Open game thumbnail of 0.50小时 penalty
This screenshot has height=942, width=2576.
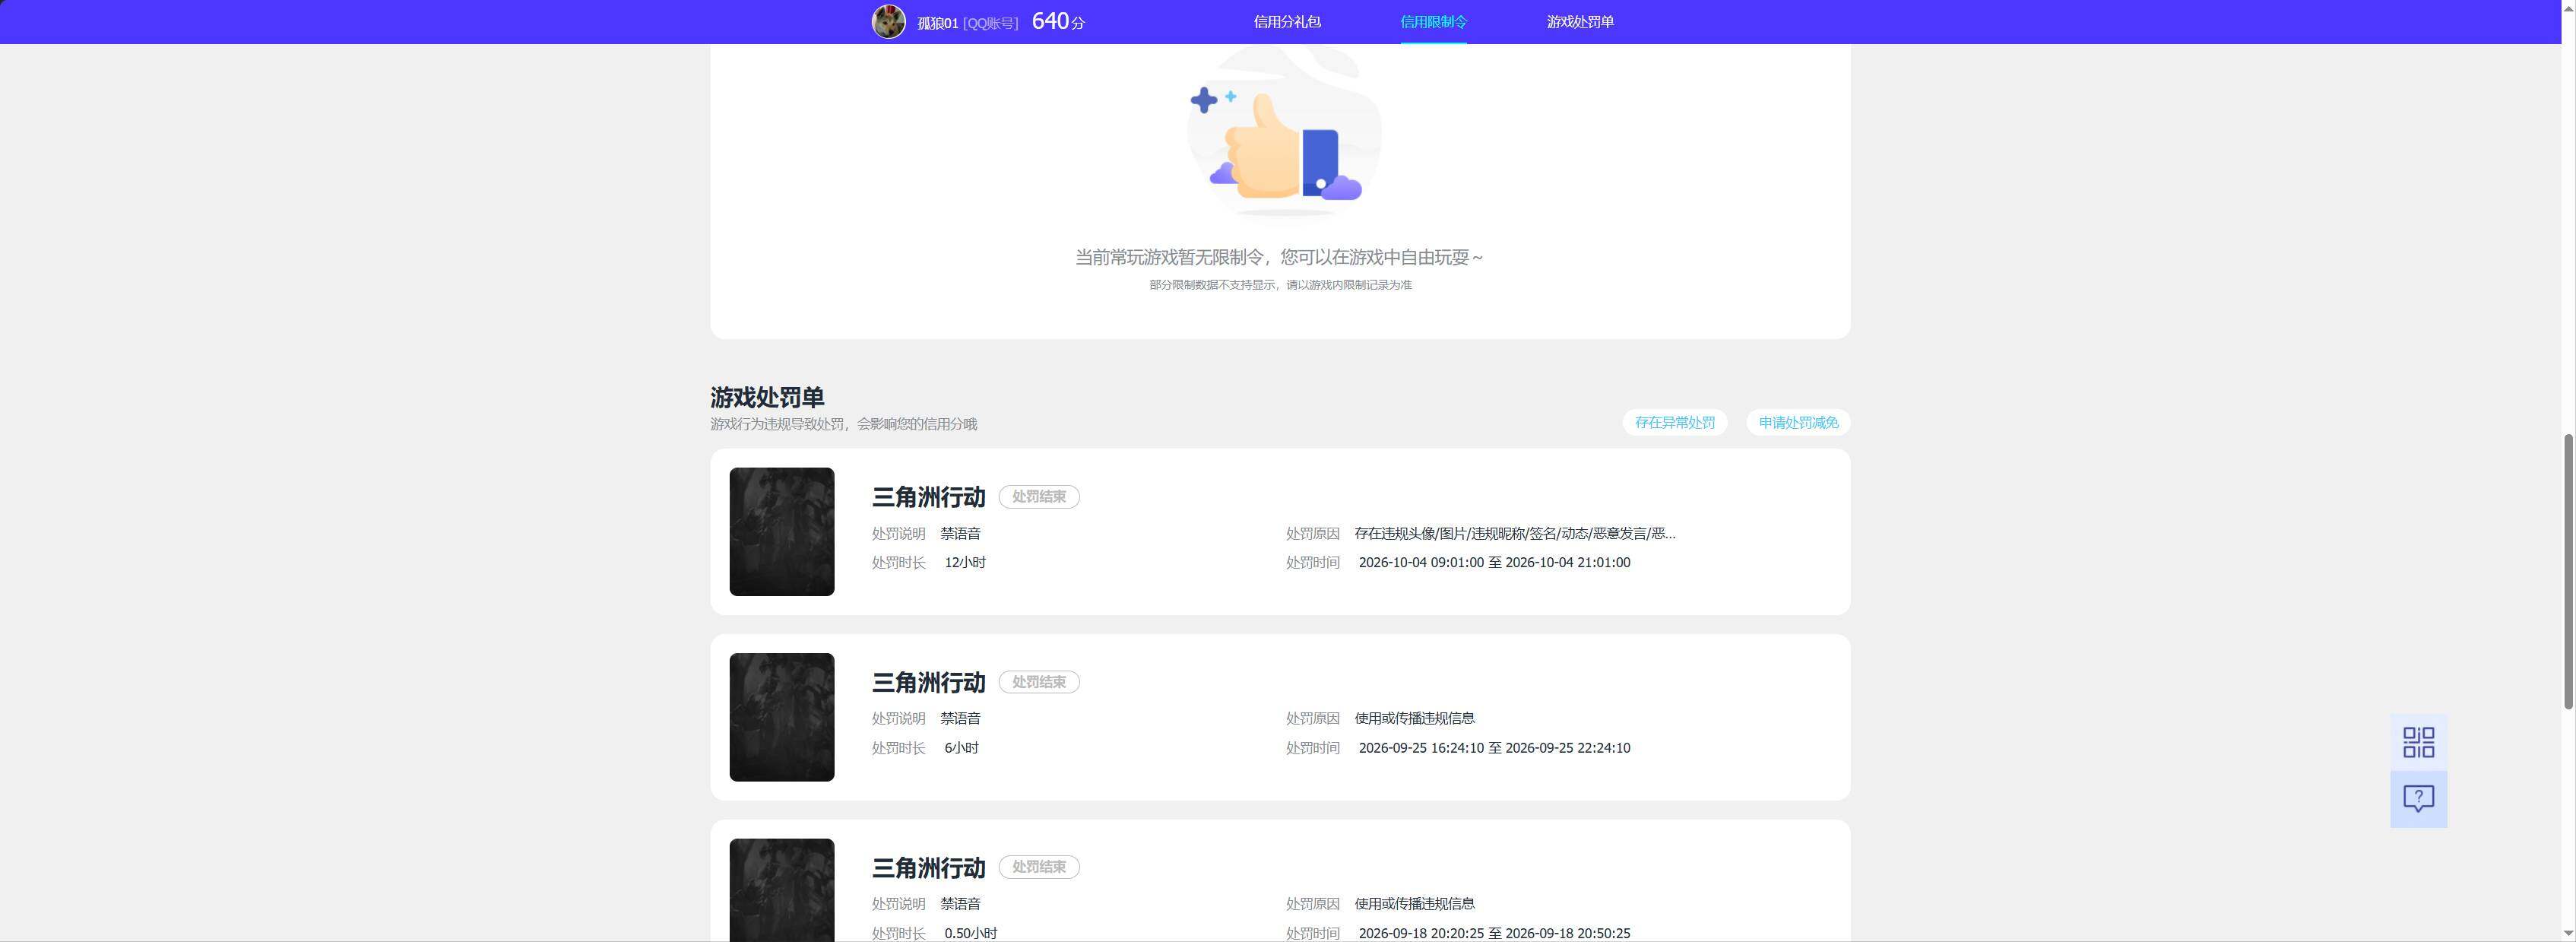[781, 890]
